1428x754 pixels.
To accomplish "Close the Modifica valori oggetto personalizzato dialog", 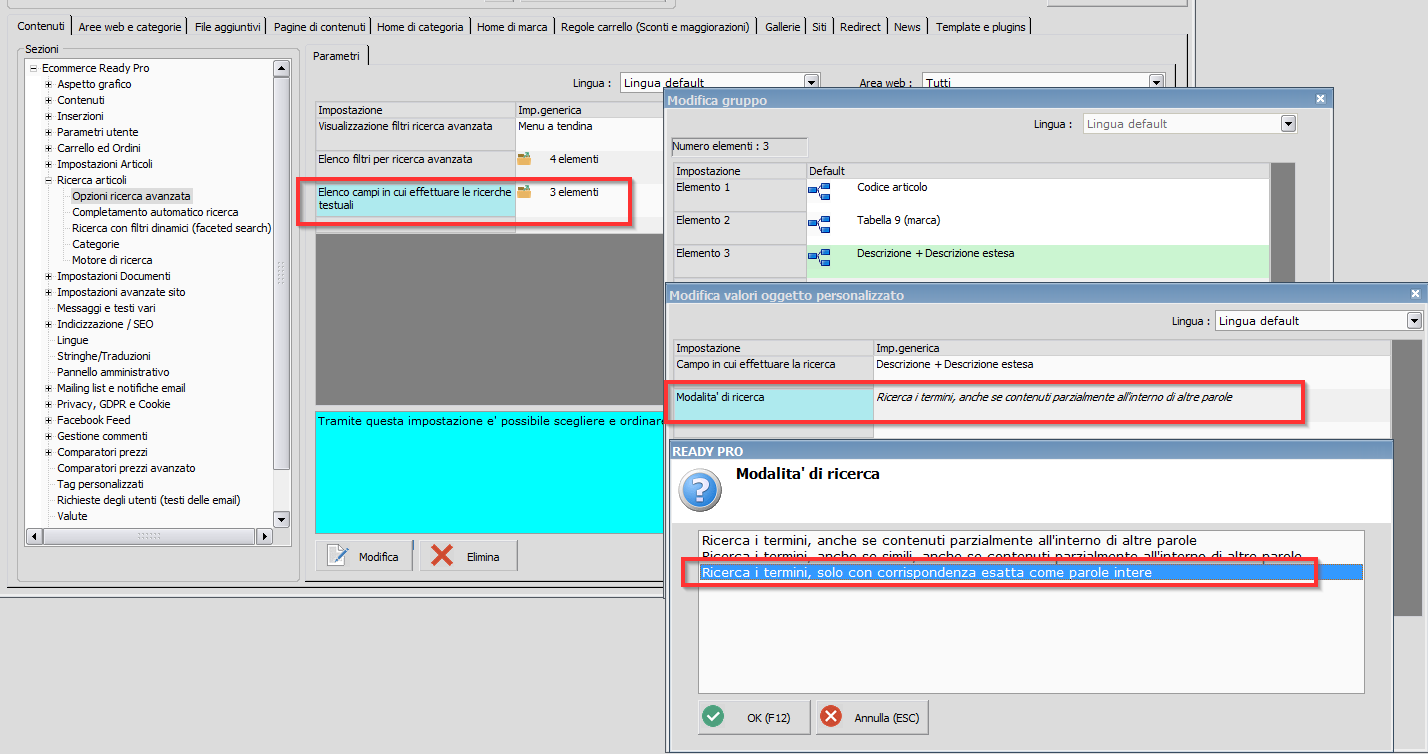I will [x=1415, y=294].
